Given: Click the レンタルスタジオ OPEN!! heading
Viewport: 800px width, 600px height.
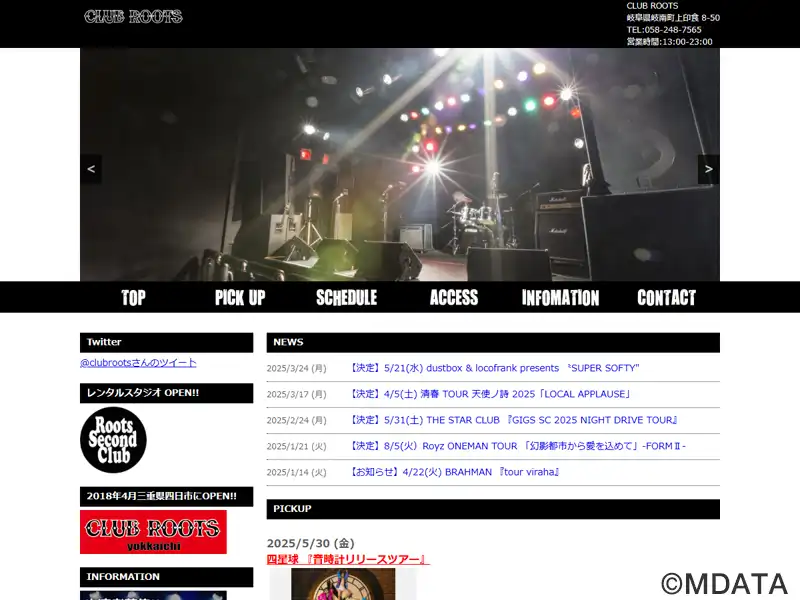Looking at the screenshot, I should [x=166, y=393].
